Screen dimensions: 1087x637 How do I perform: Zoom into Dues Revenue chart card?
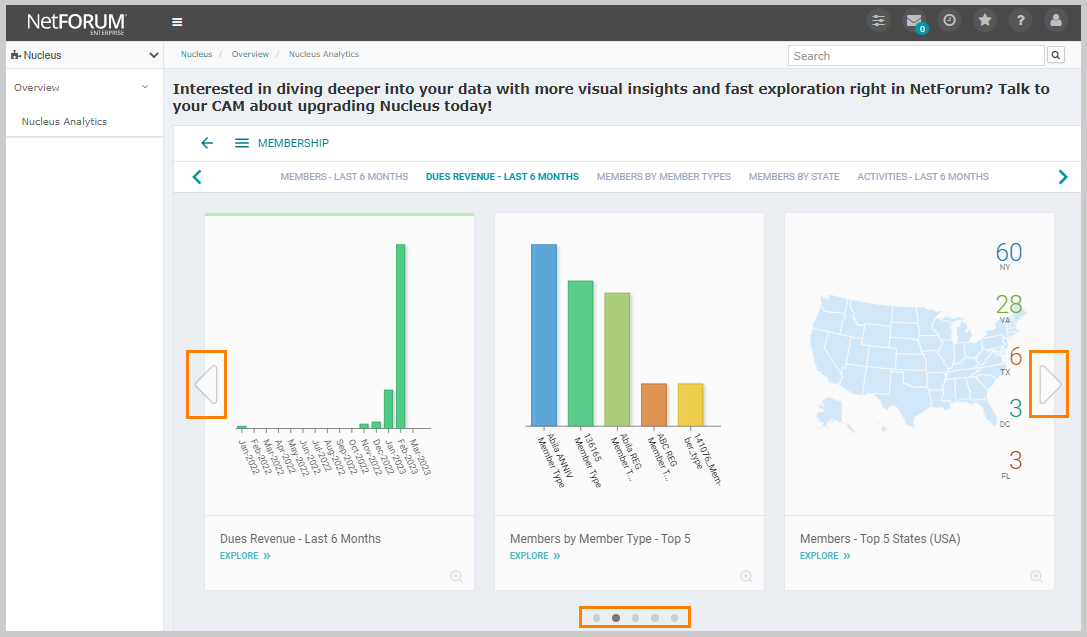click(x=456, y=576)
